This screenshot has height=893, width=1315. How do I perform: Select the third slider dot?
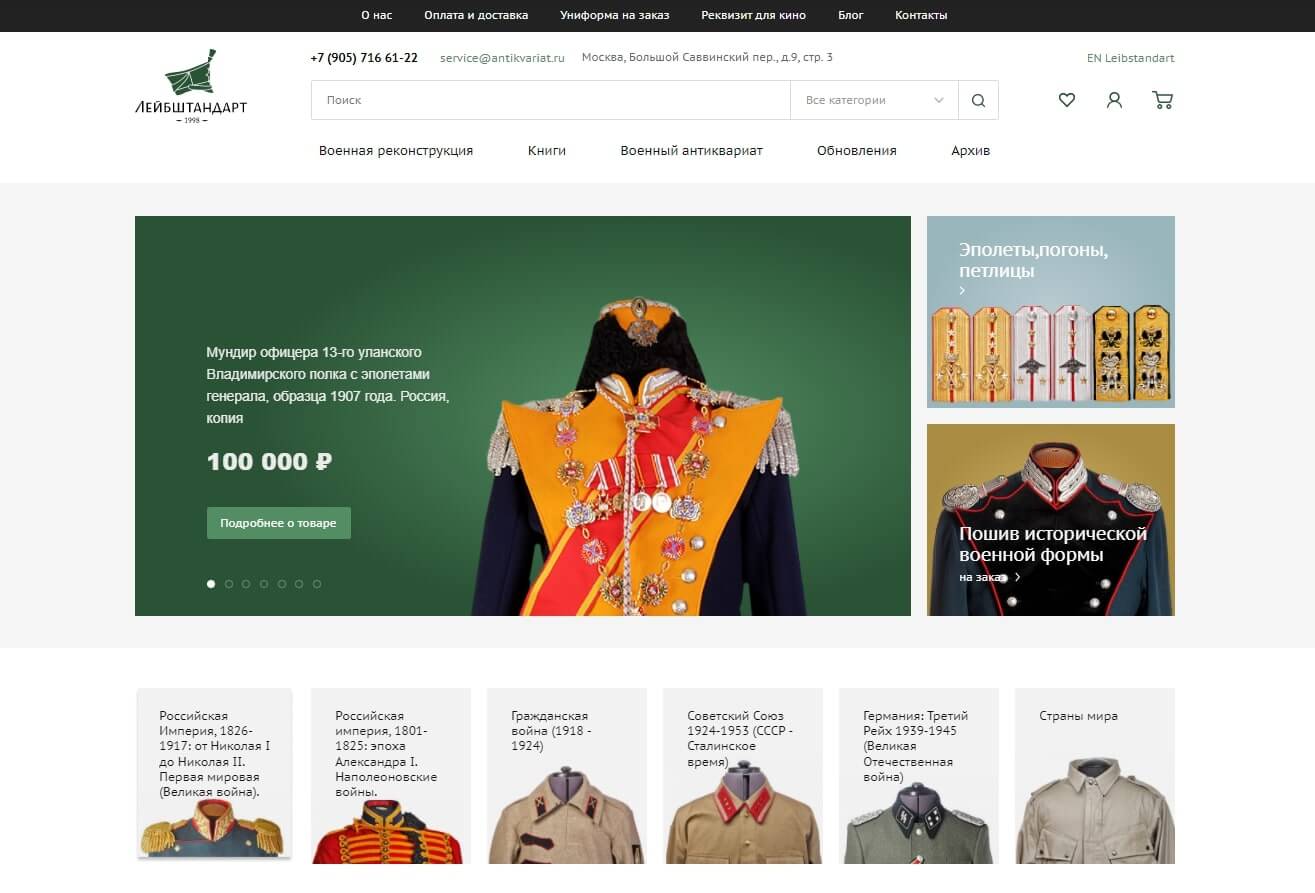coord(246,584)
